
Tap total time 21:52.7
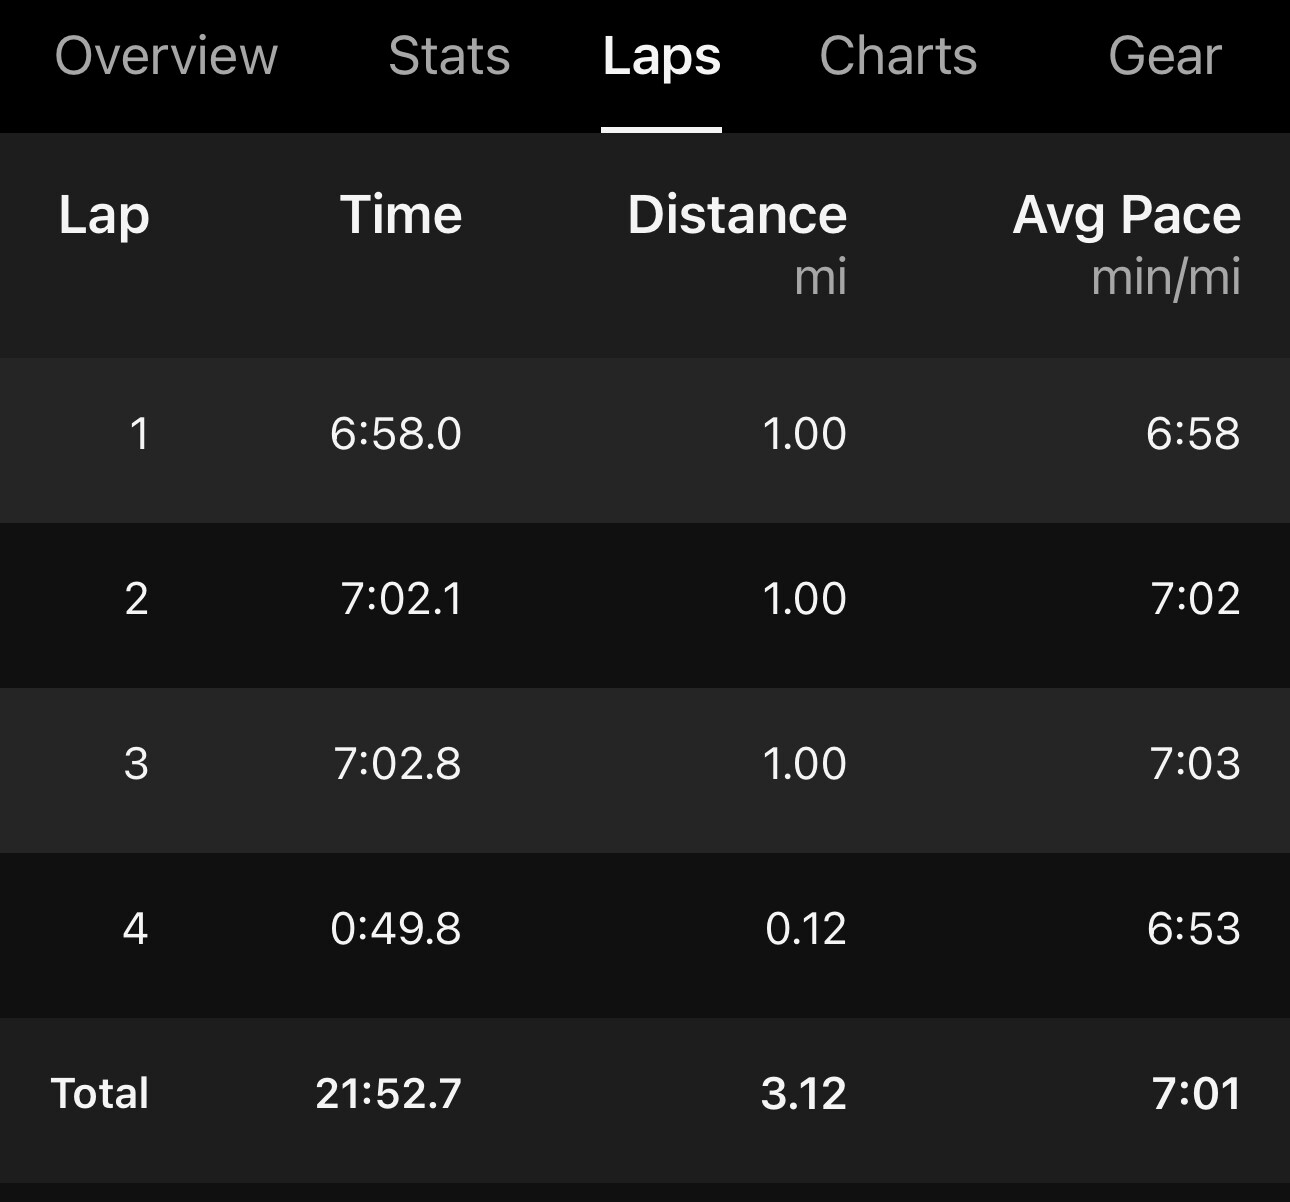[389, 1093]
